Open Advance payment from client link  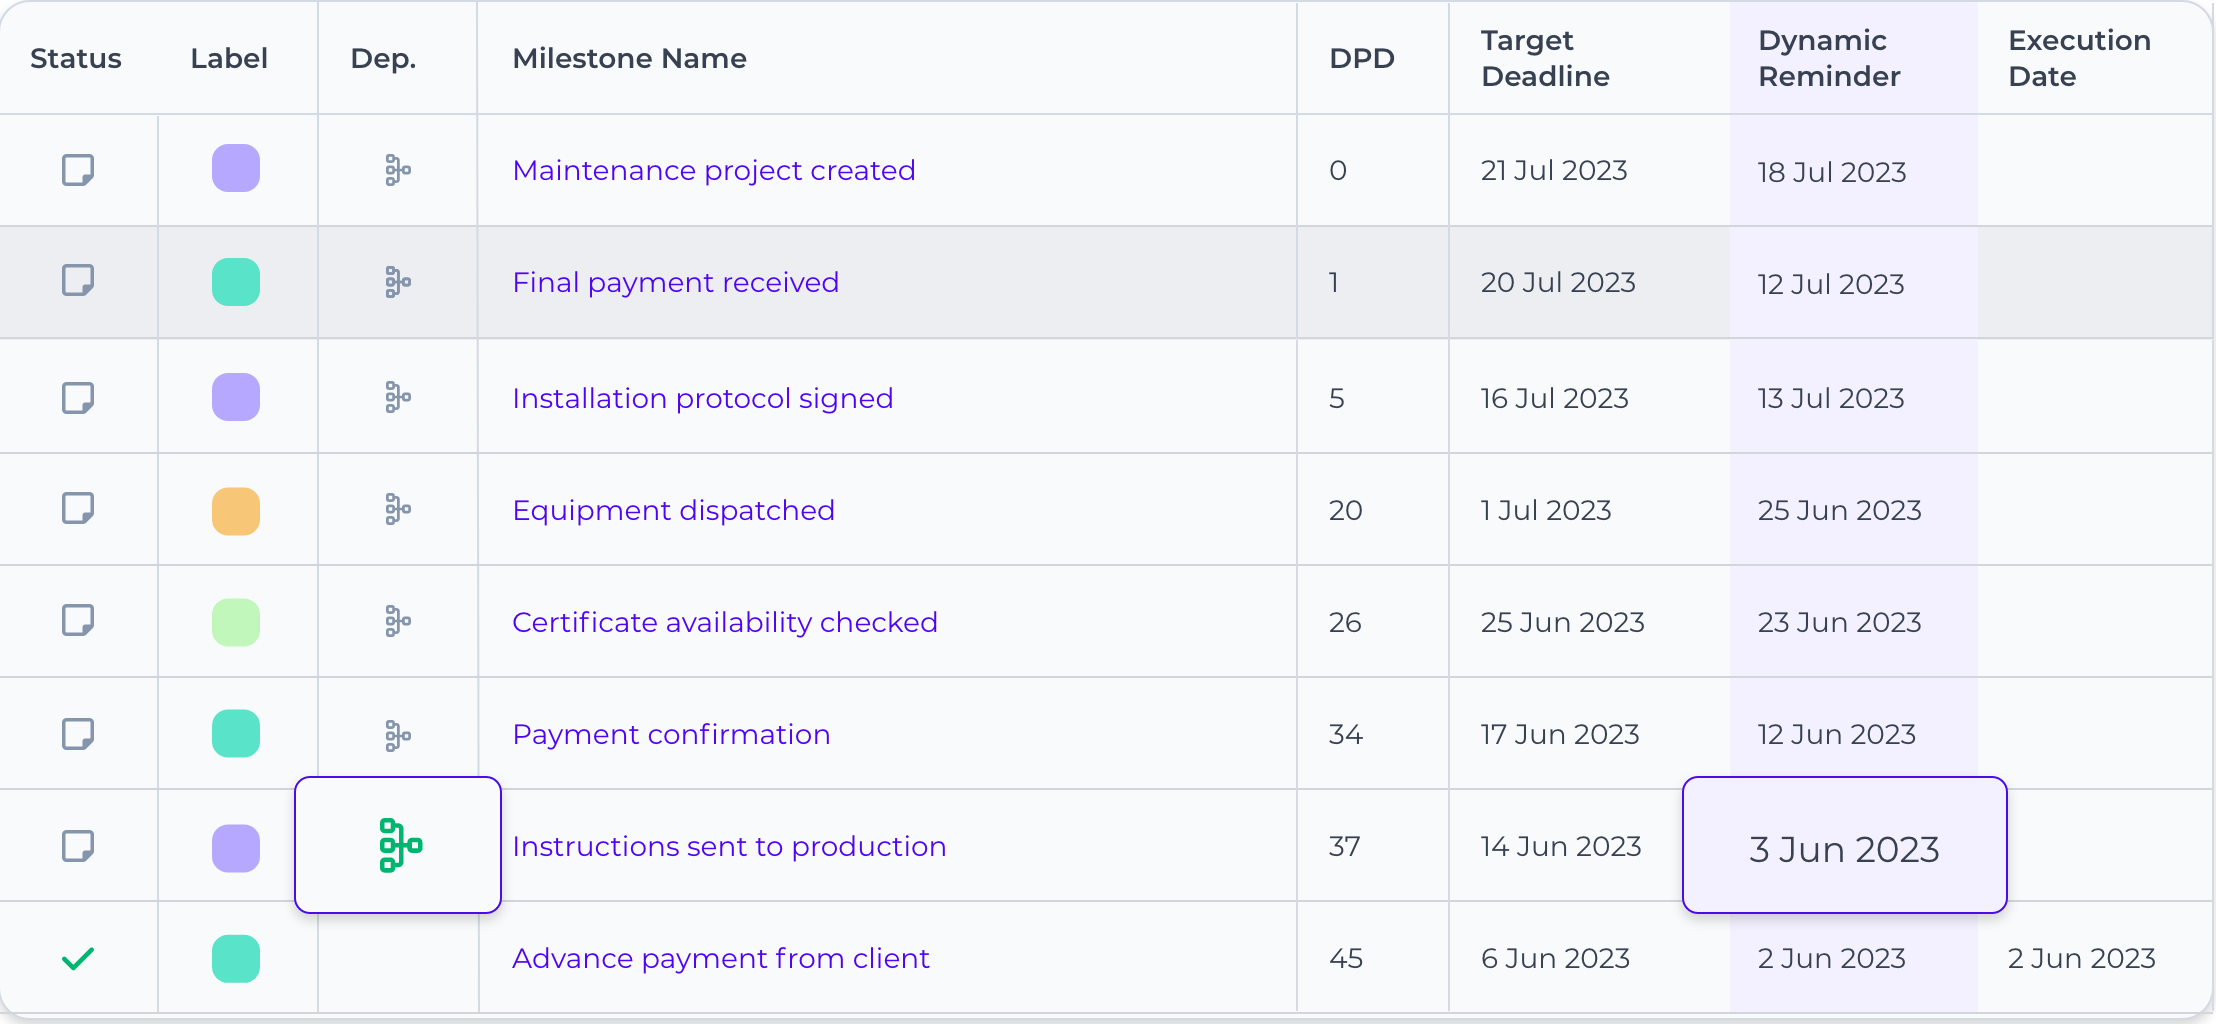pos(720,958)
